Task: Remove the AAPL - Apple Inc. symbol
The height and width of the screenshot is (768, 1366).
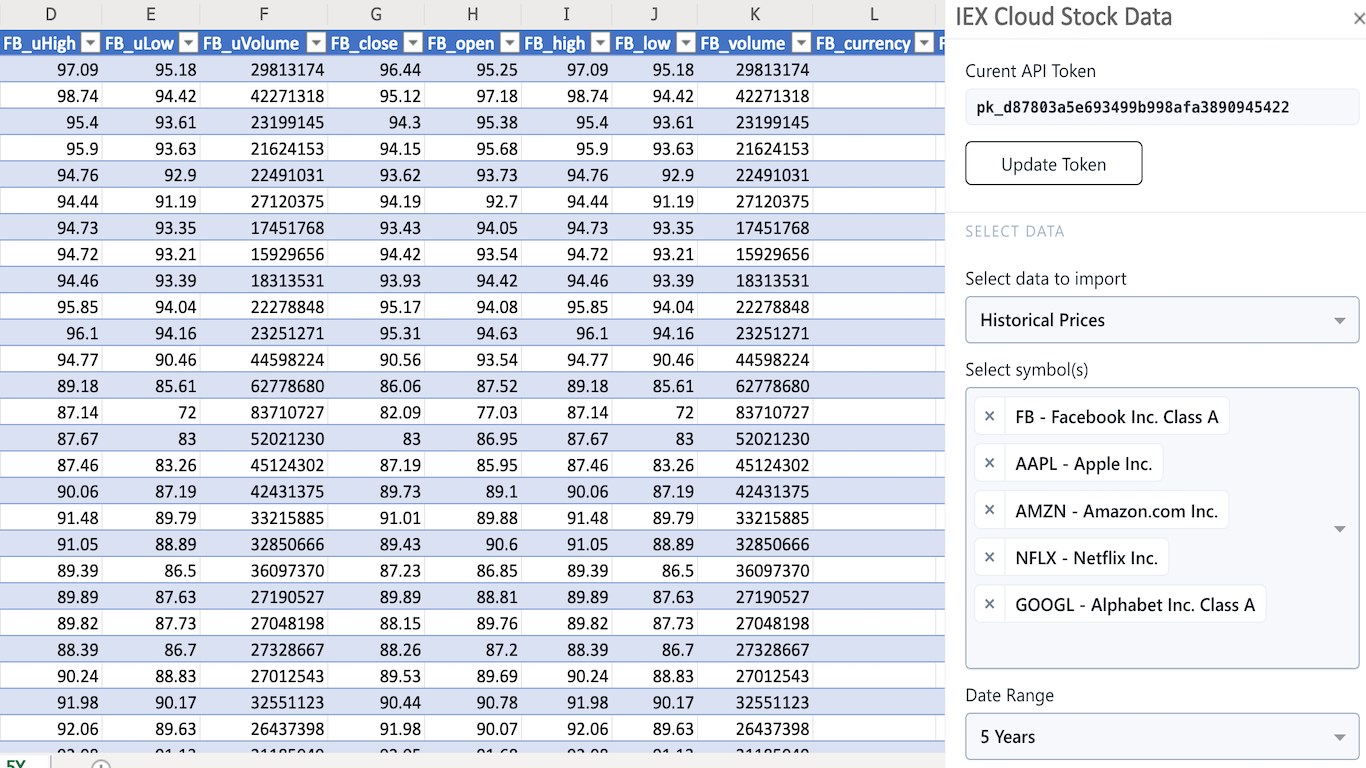Action: 990,464
